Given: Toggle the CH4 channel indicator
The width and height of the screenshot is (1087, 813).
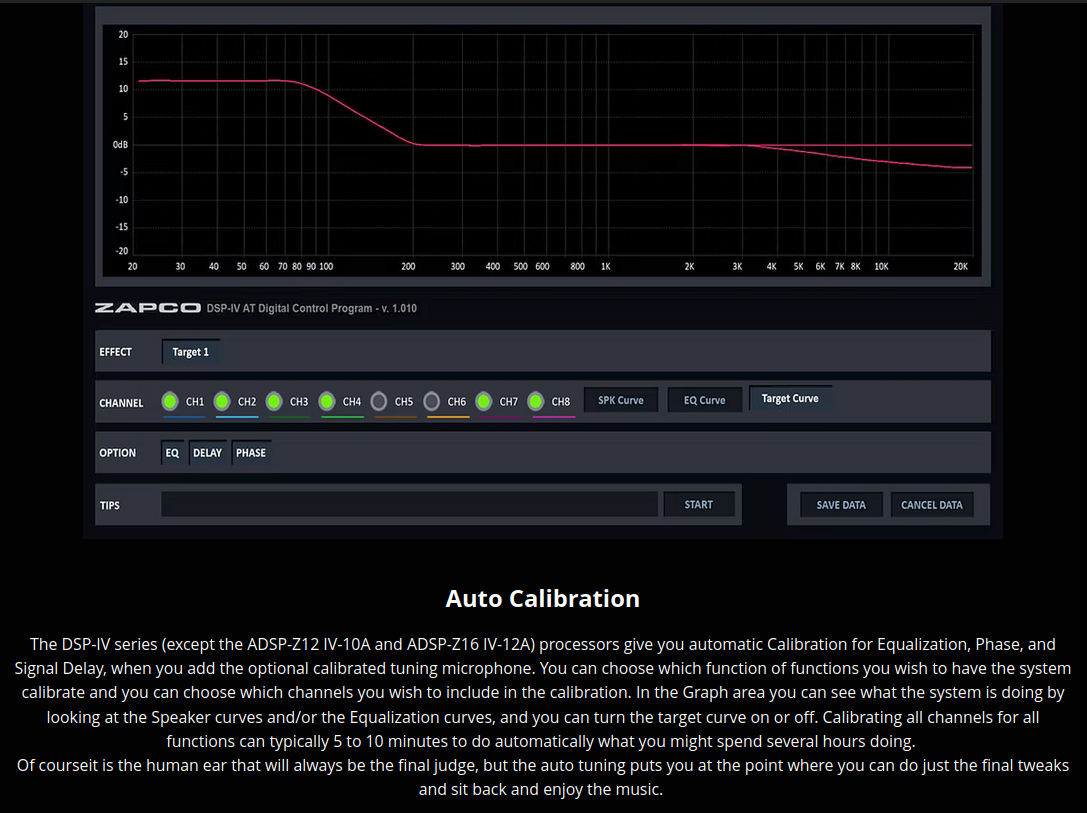Looking at the screenshot, I should 327,401.
